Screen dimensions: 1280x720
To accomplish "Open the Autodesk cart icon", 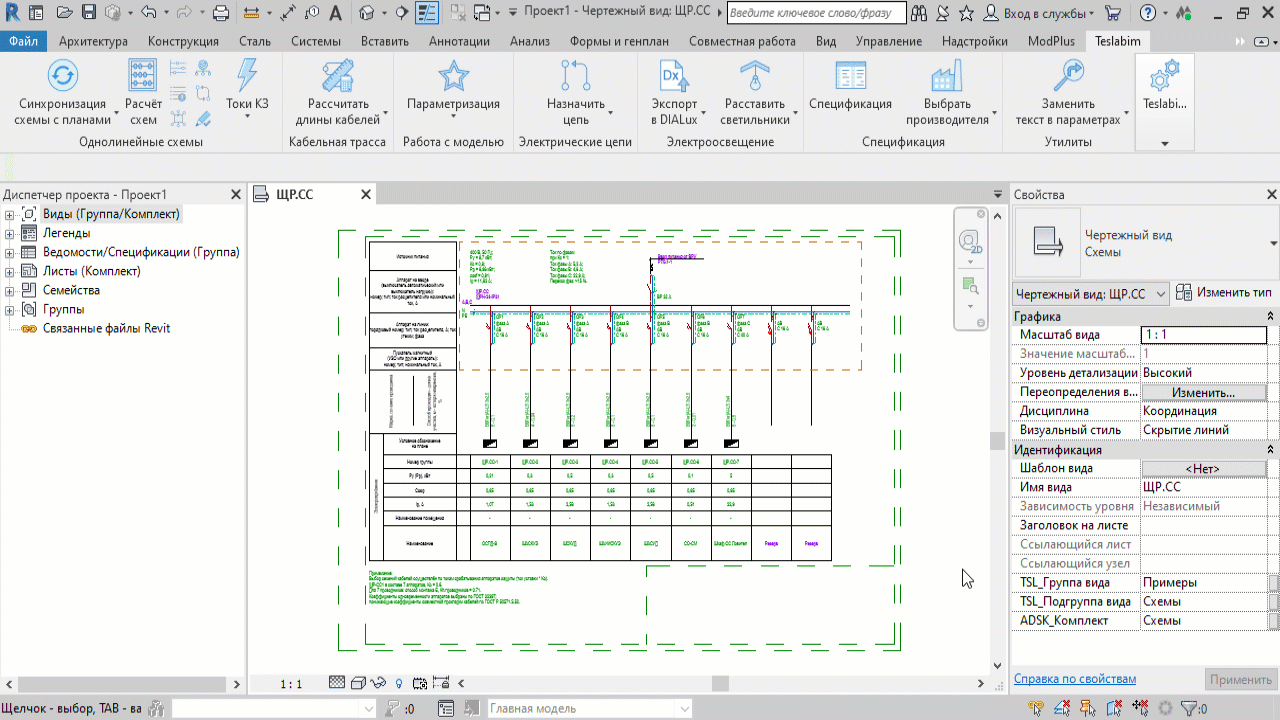I will pos(1114,13).
